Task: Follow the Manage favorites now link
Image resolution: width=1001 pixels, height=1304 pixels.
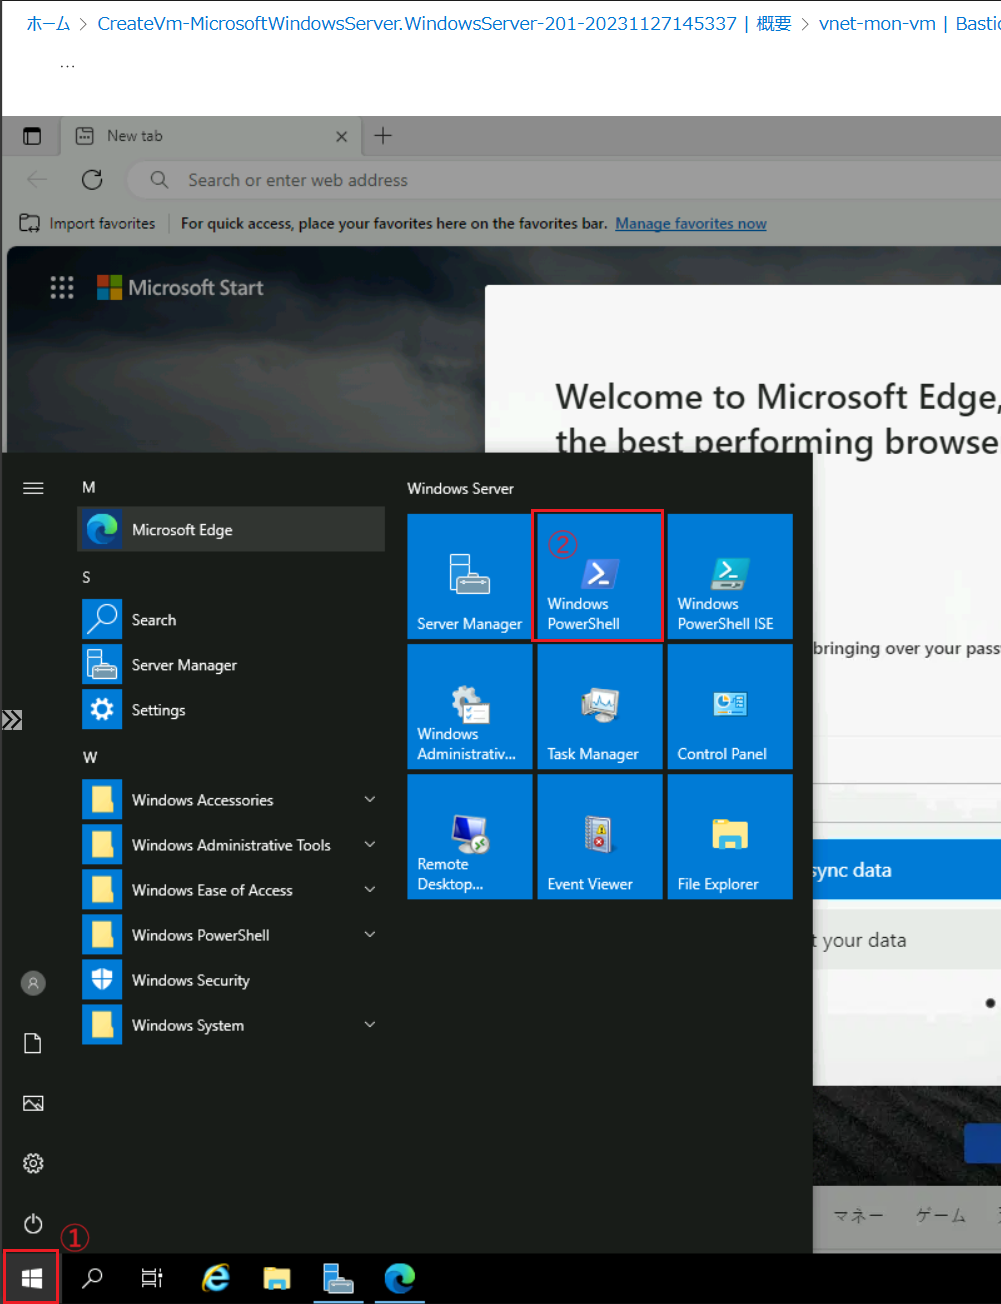Action: click(691, 223)
